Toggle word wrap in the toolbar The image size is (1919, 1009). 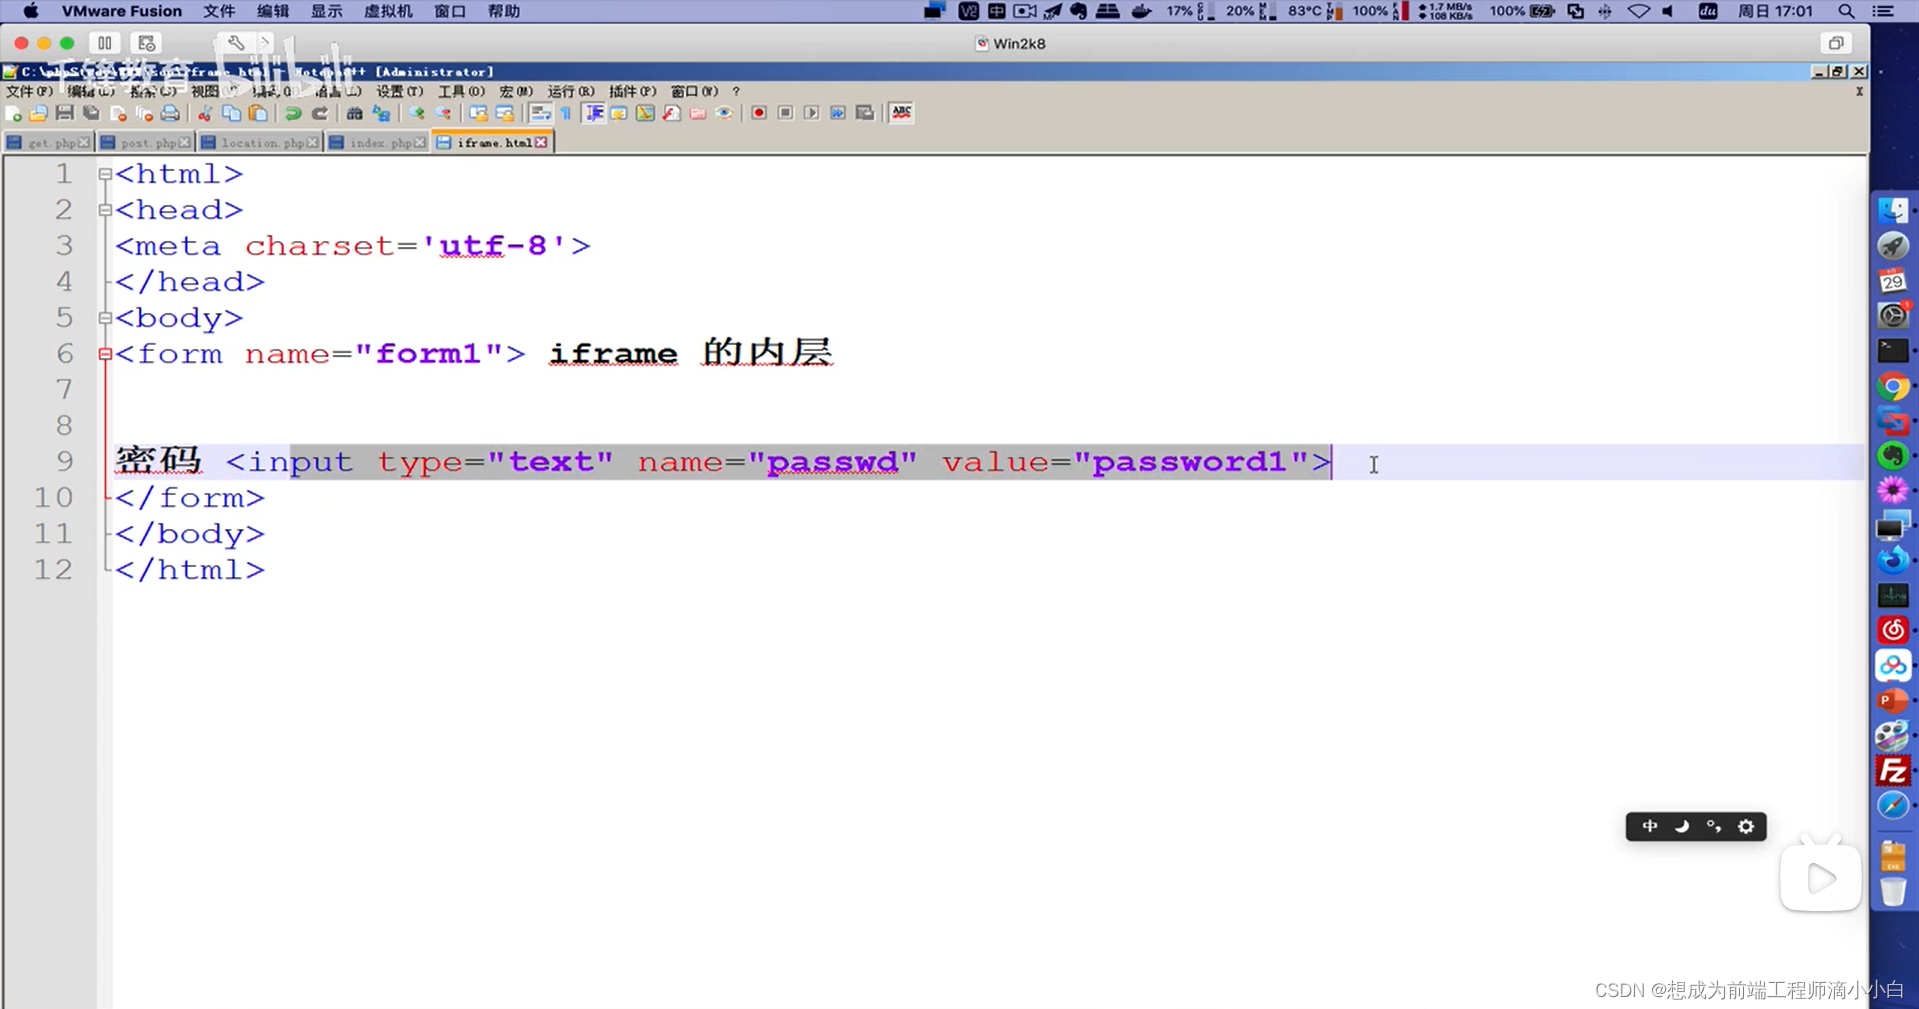click(x=540, y=113)
